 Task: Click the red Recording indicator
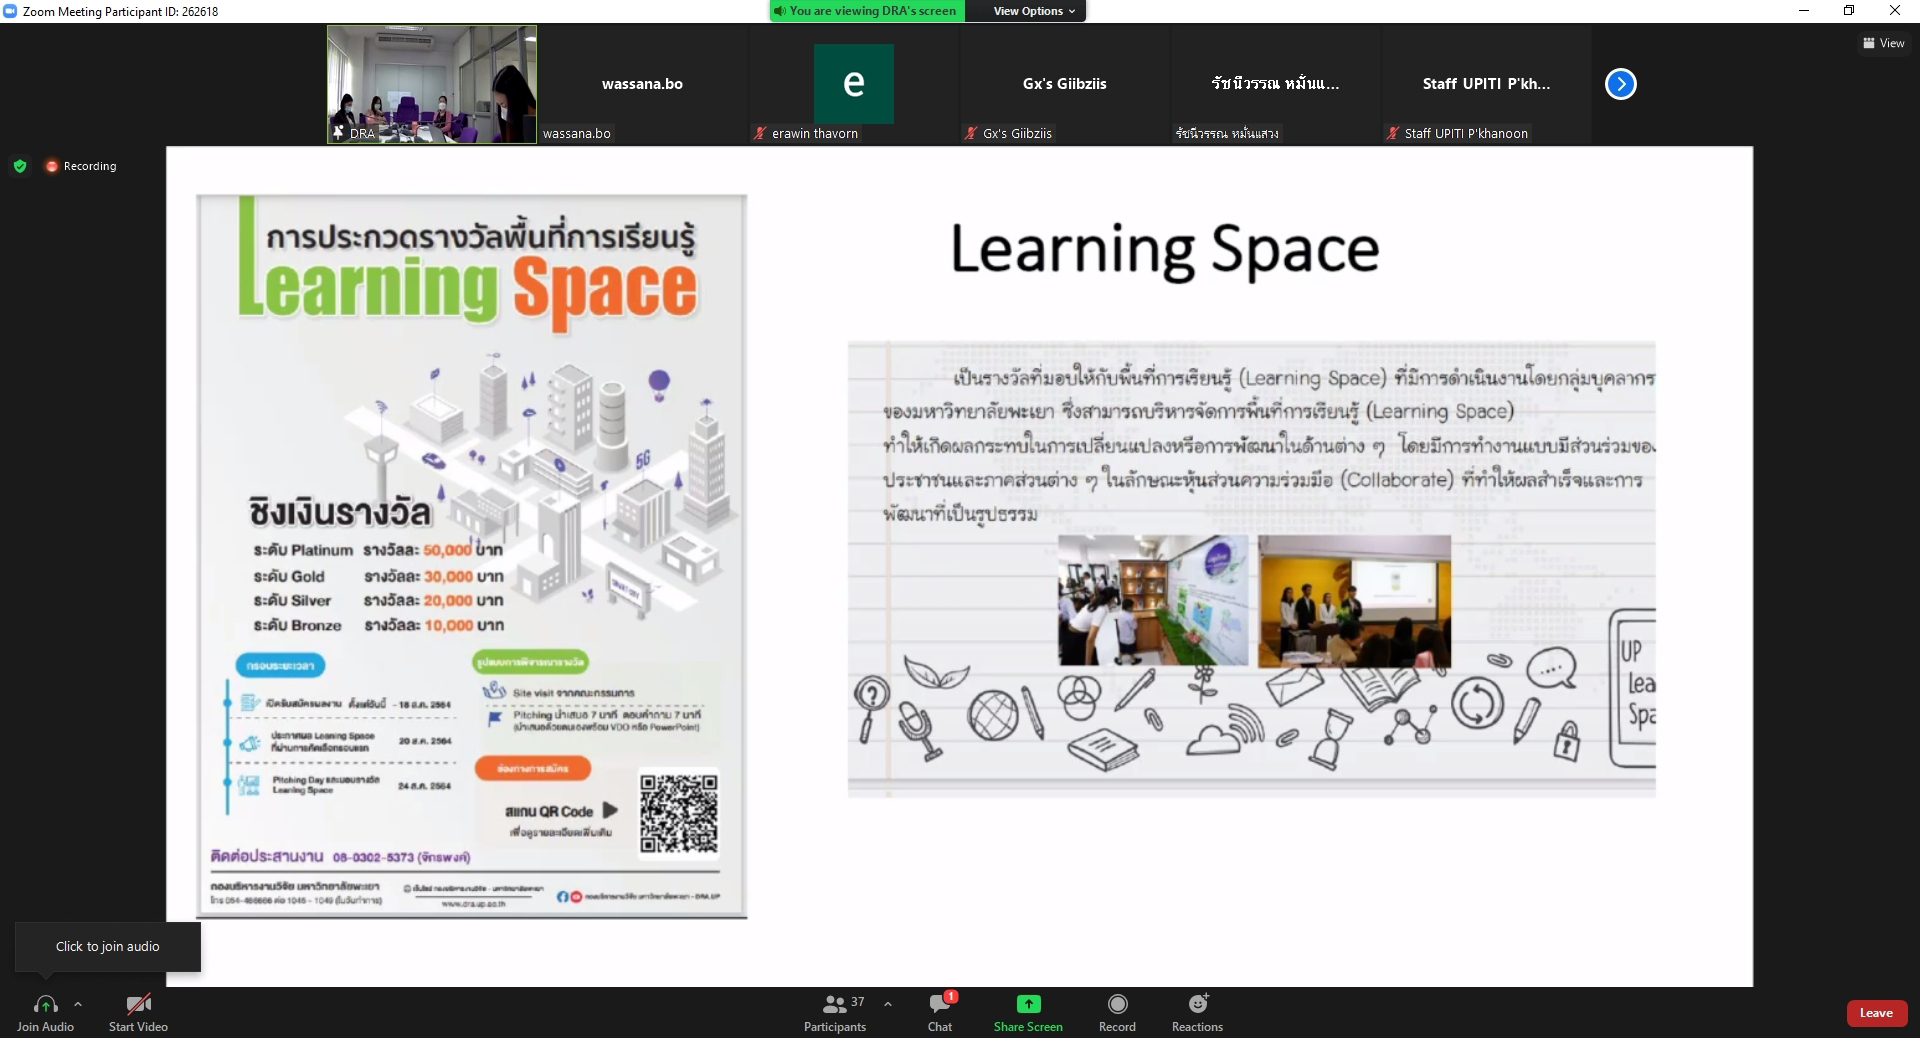click(81, 166)
